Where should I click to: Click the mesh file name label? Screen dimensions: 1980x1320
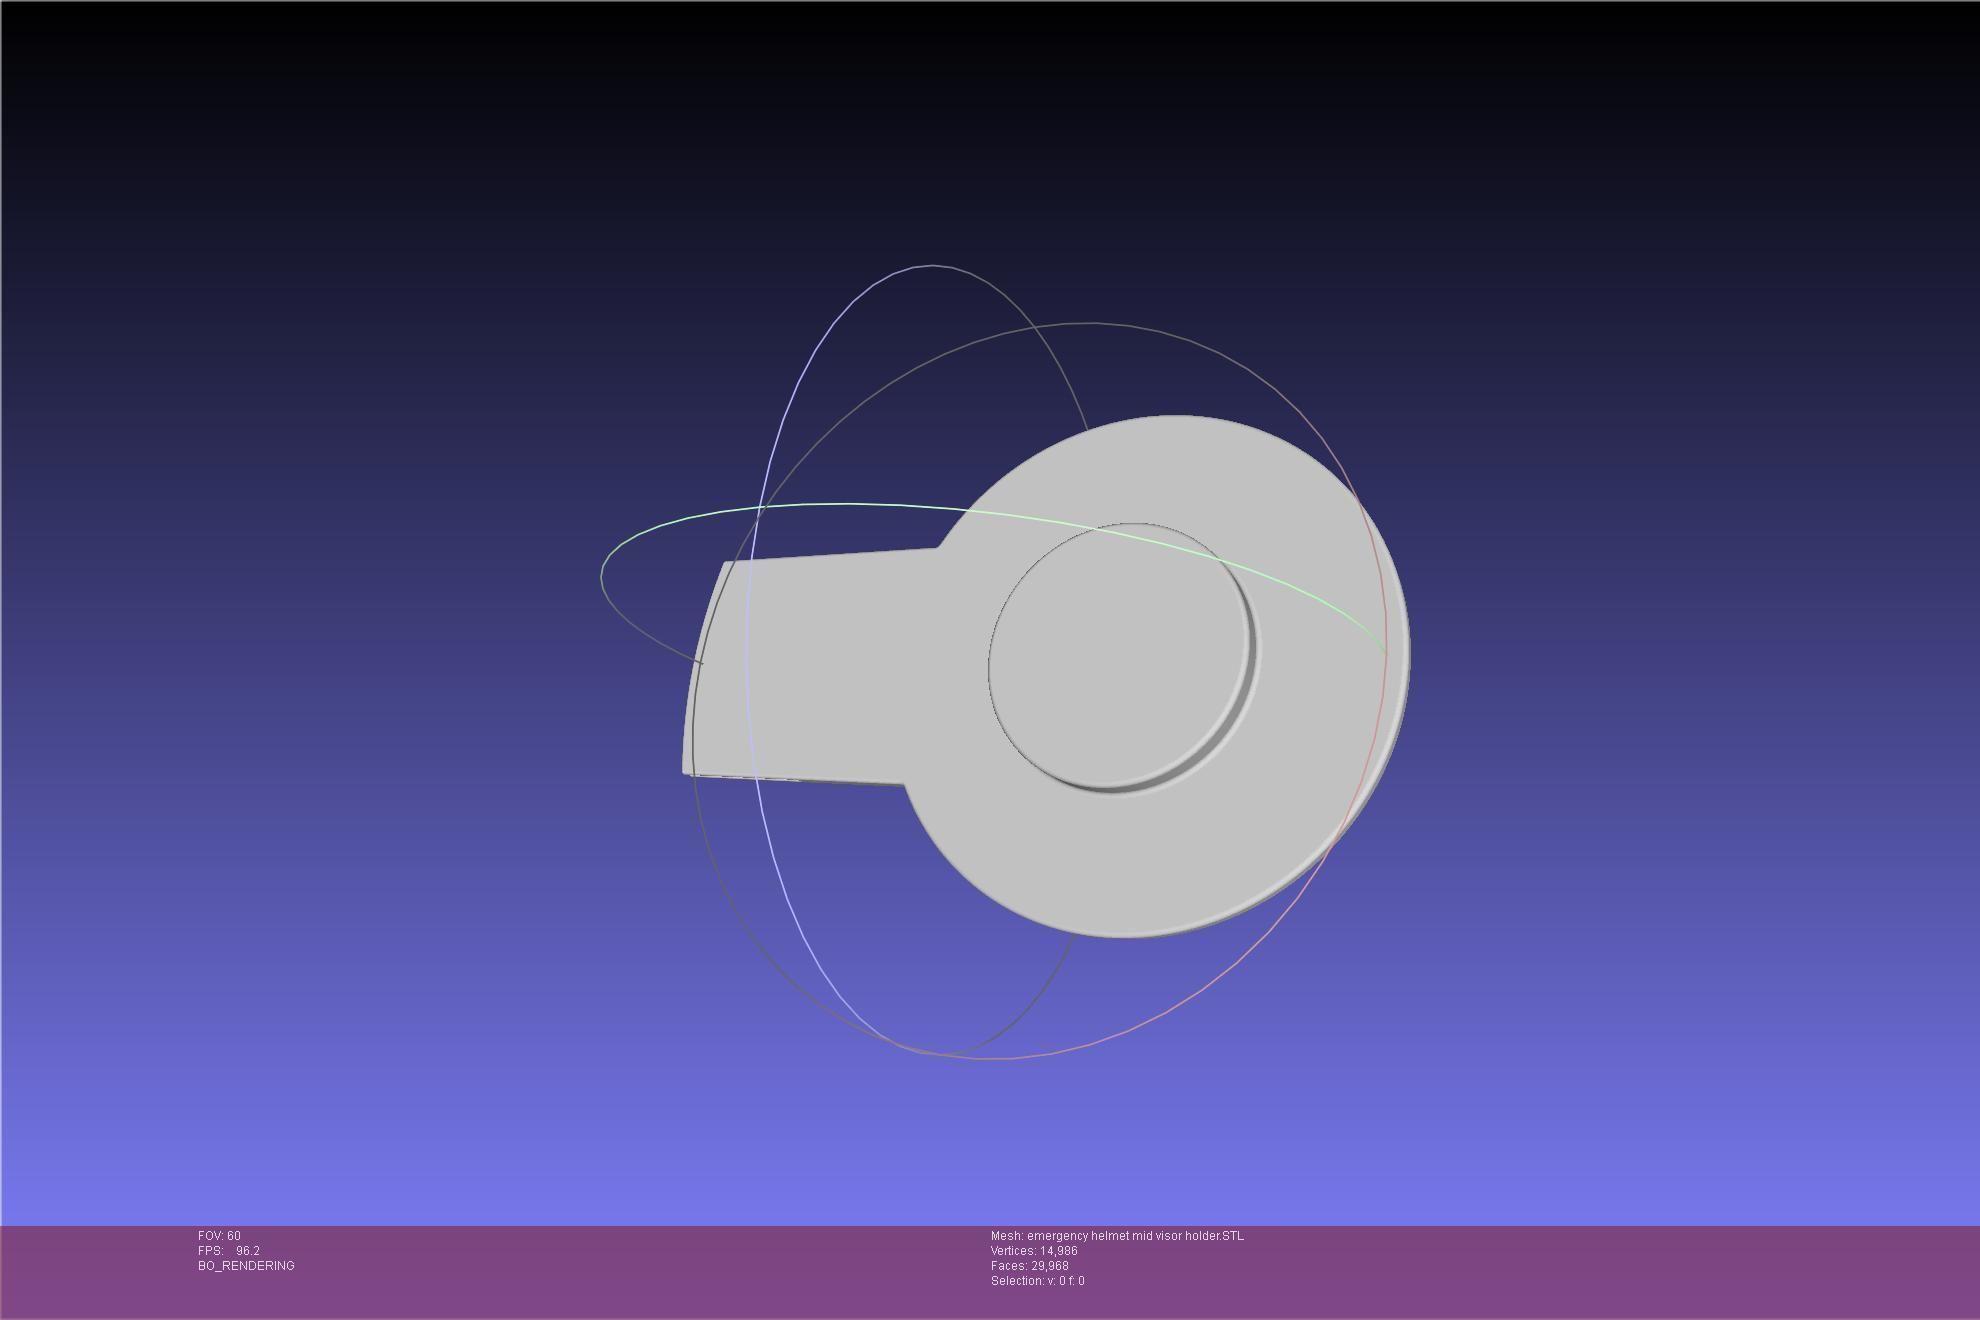1117,1236
